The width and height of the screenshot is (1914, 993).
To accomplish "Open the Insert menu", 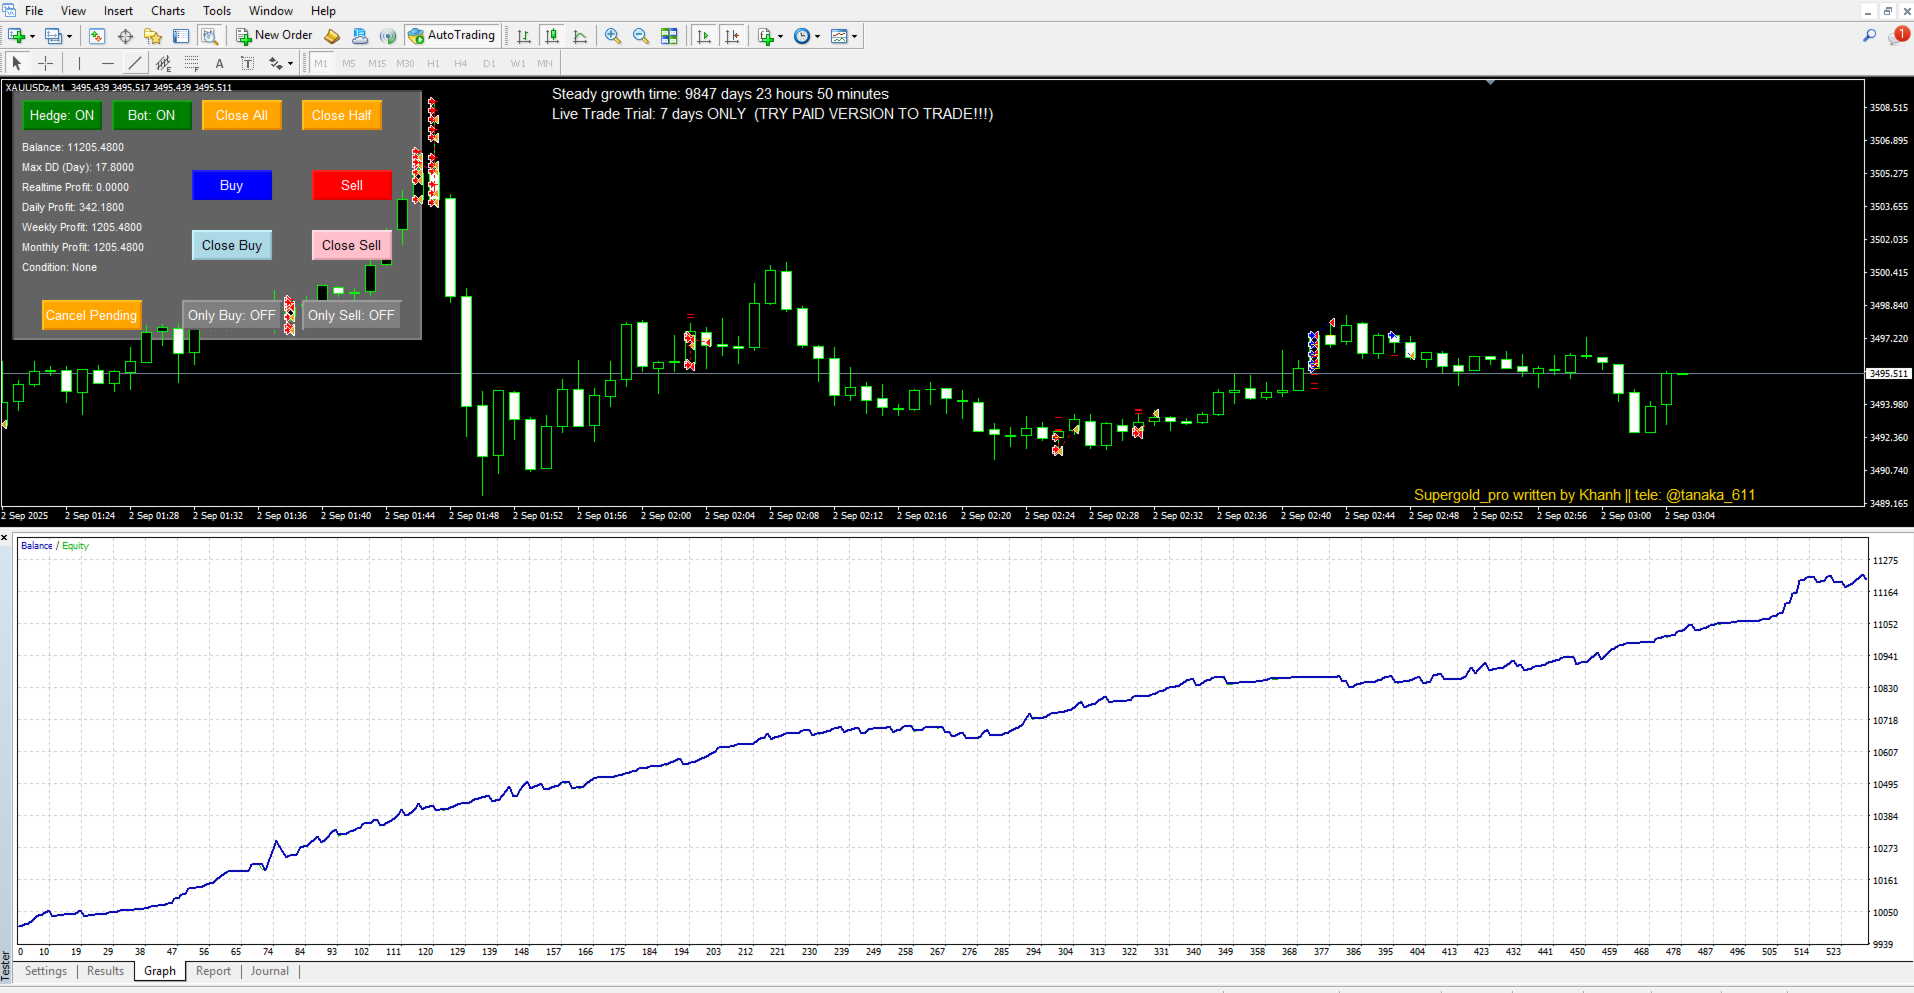I will pos(118,11).
